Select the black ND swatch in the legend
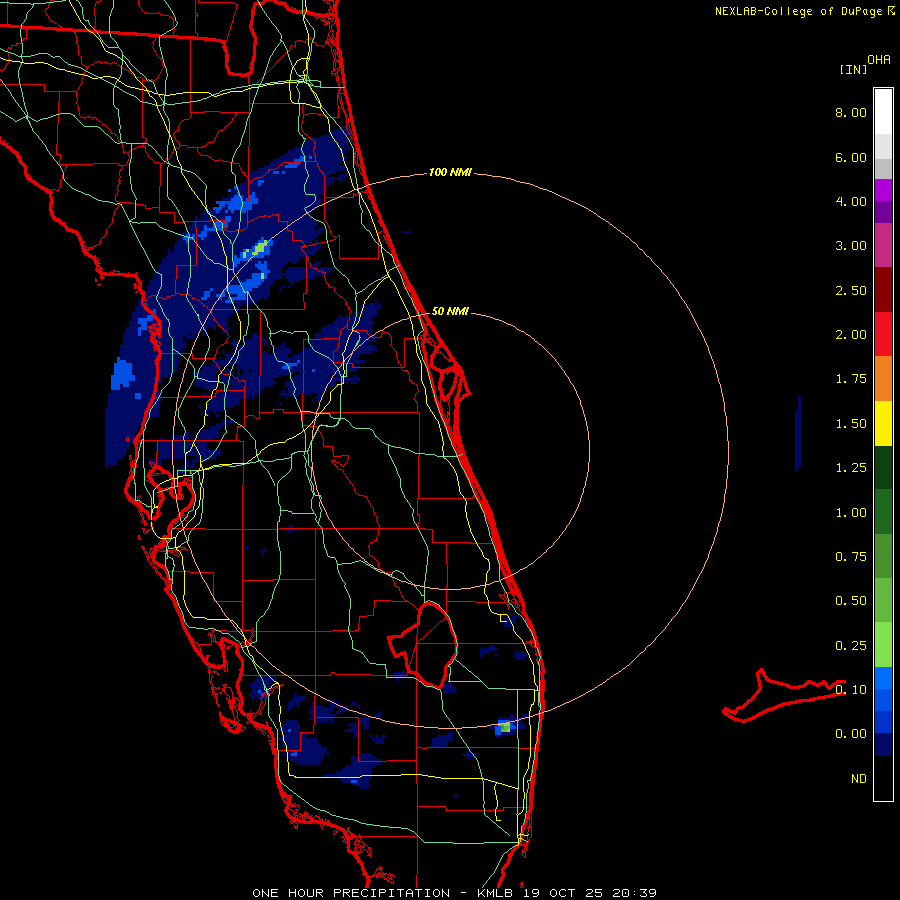 883,778
